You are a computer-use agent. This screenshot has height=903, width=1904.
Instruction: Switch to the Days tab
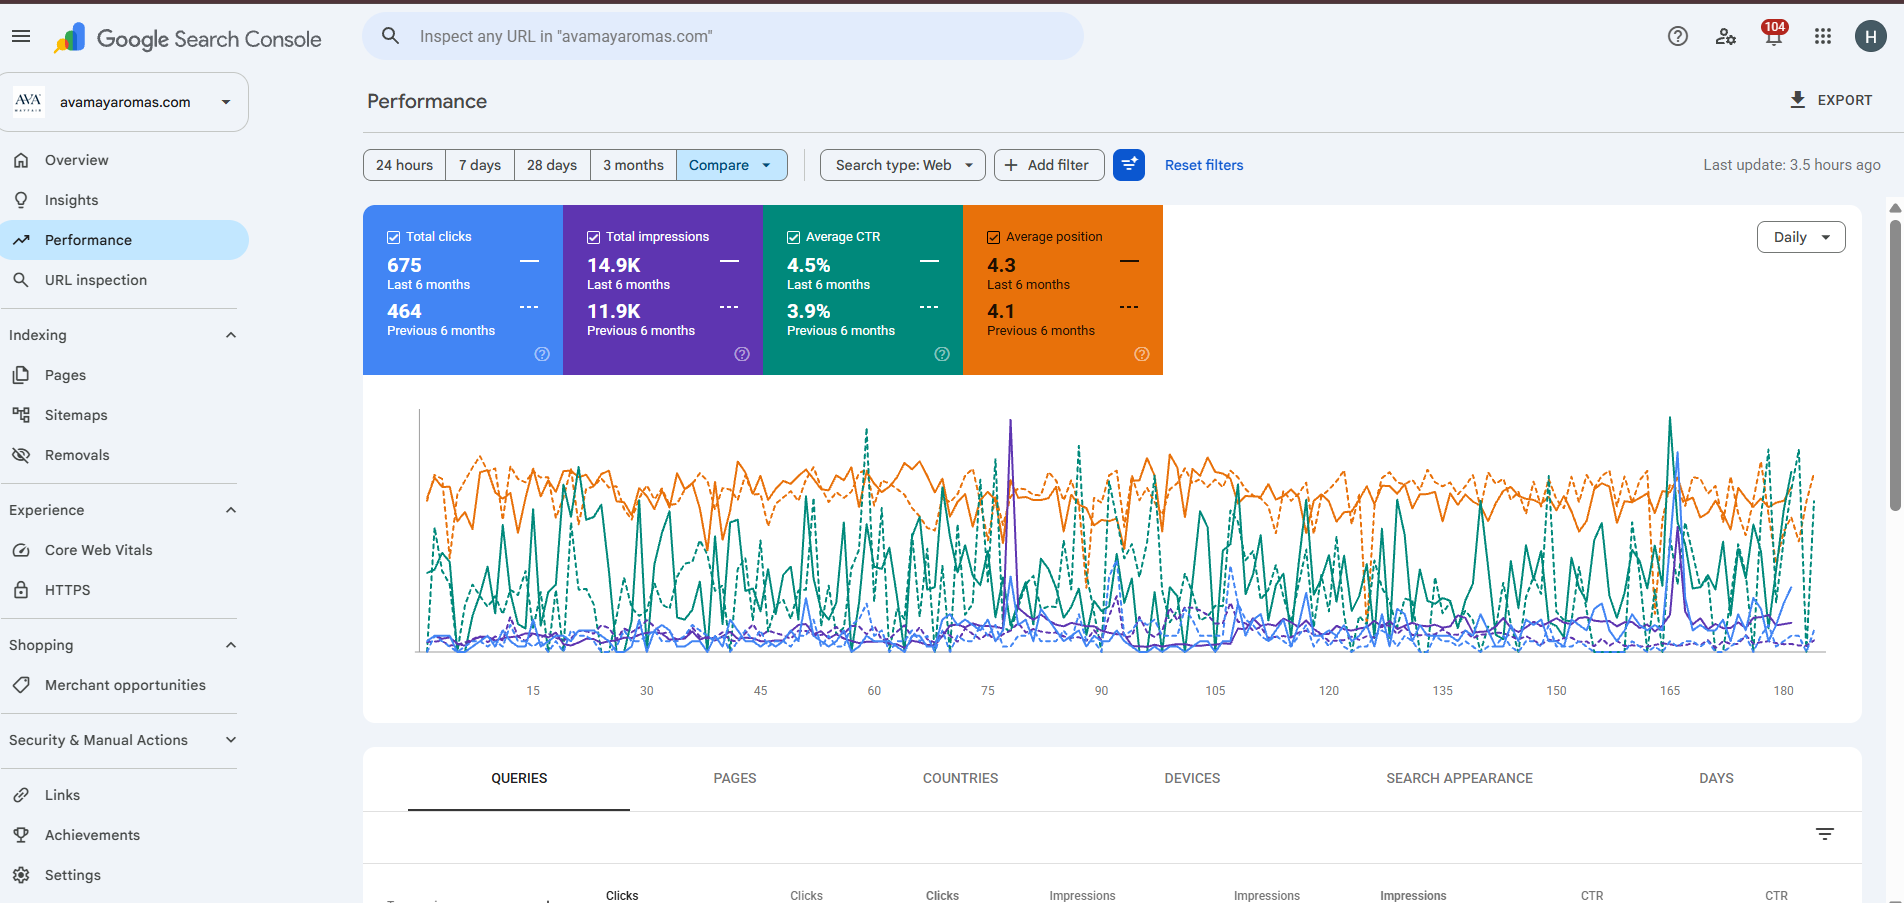(1716, 778)
